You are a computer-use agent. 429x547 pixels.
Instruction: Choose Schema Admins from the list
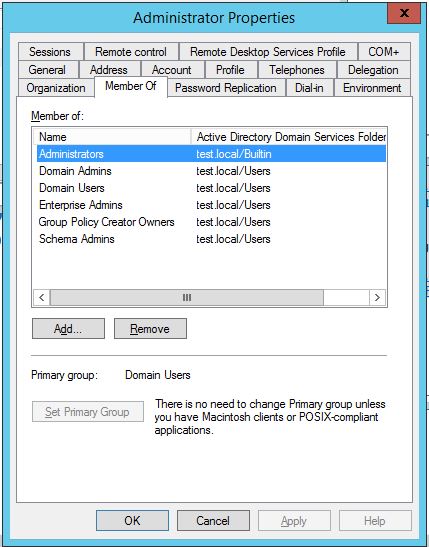211,239
